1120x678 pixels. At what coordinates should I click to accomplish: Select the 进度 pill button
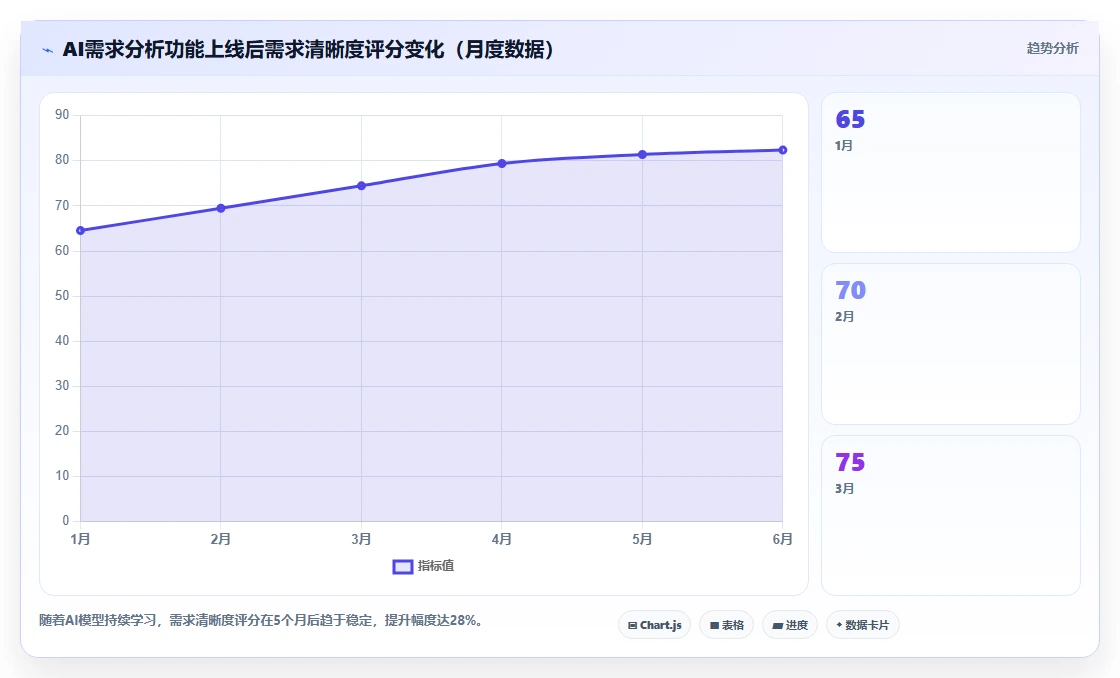790,625
